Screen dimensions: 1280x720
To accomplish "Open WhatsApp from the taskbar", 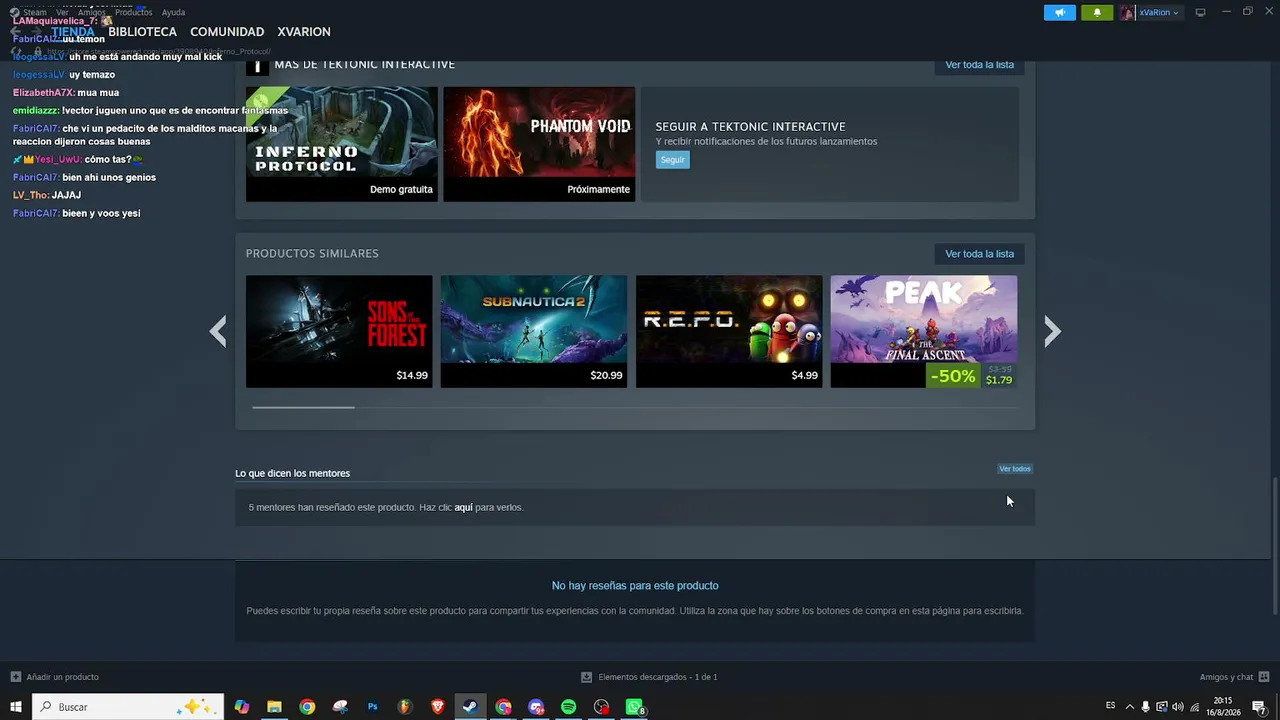I will pyautogui.click(x=634, y=707).
